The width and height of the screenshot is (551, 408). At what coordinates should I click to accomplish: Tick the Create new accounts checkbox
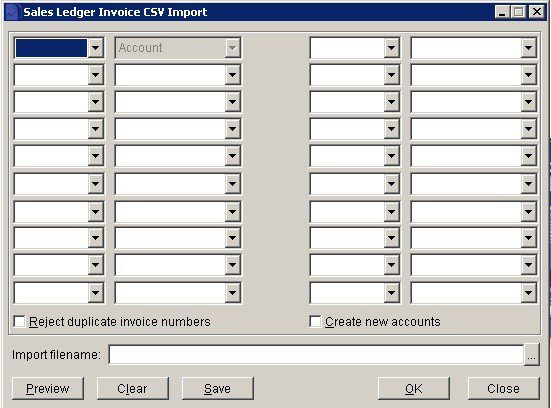(315, 322)
